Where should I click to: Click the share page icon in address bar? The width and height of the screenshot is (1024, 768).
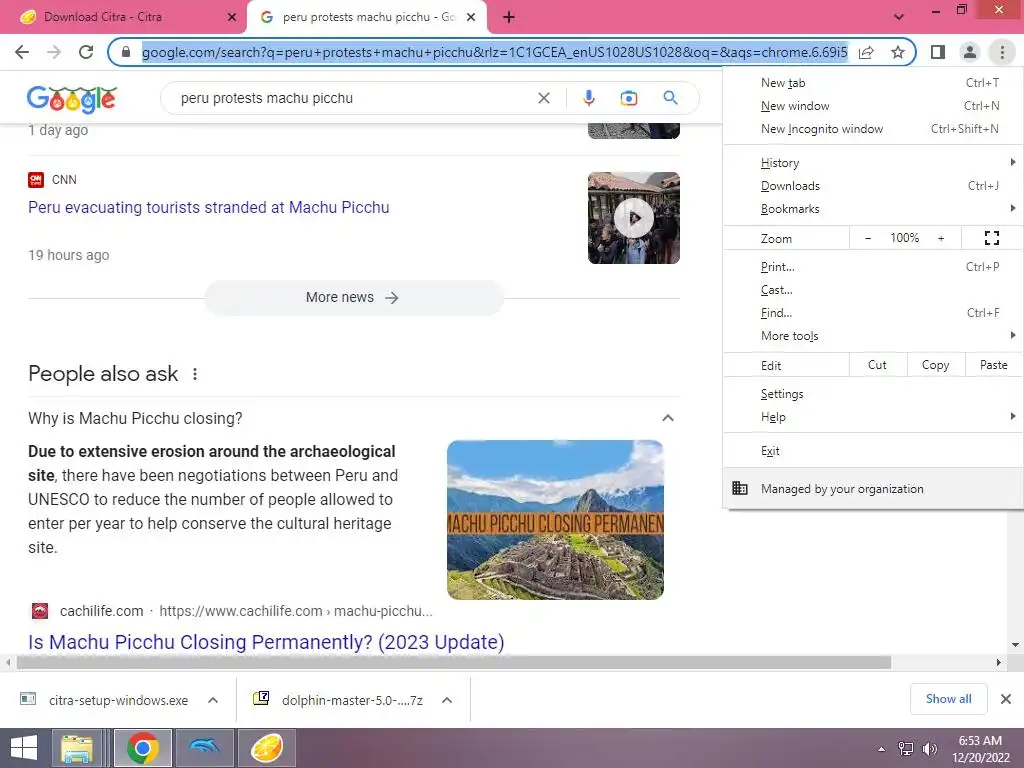(x=866, y=52)
